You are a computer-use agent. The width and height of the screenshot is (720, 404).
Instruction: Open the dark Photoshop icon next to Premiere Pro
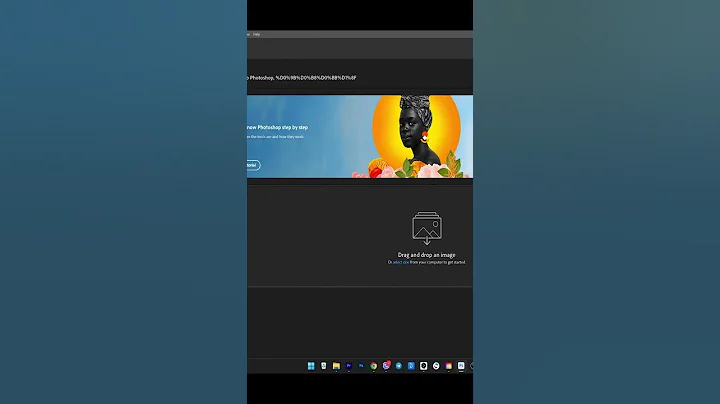click(x=361, y=366)
